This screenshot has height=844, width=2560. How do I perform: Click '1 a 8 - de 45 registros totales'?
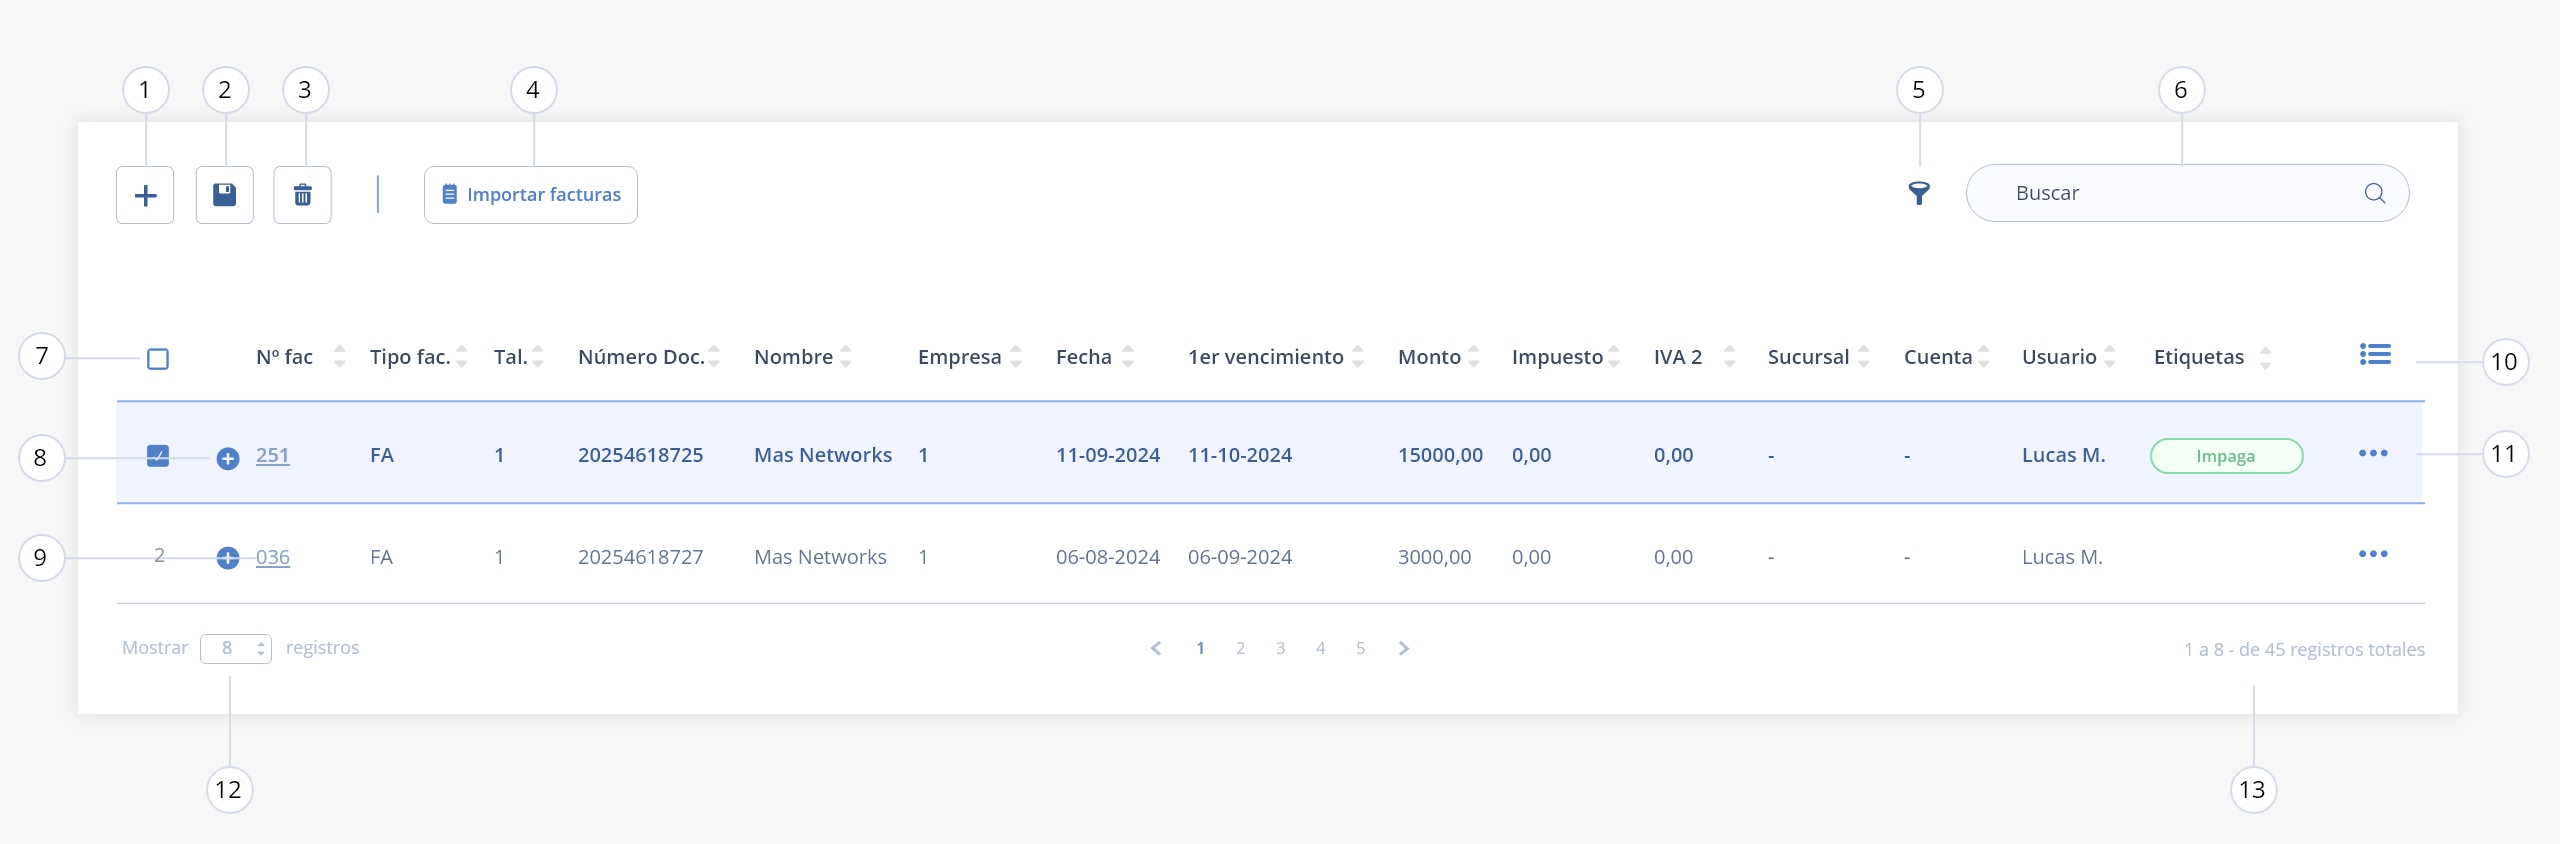pos(2304,650)
